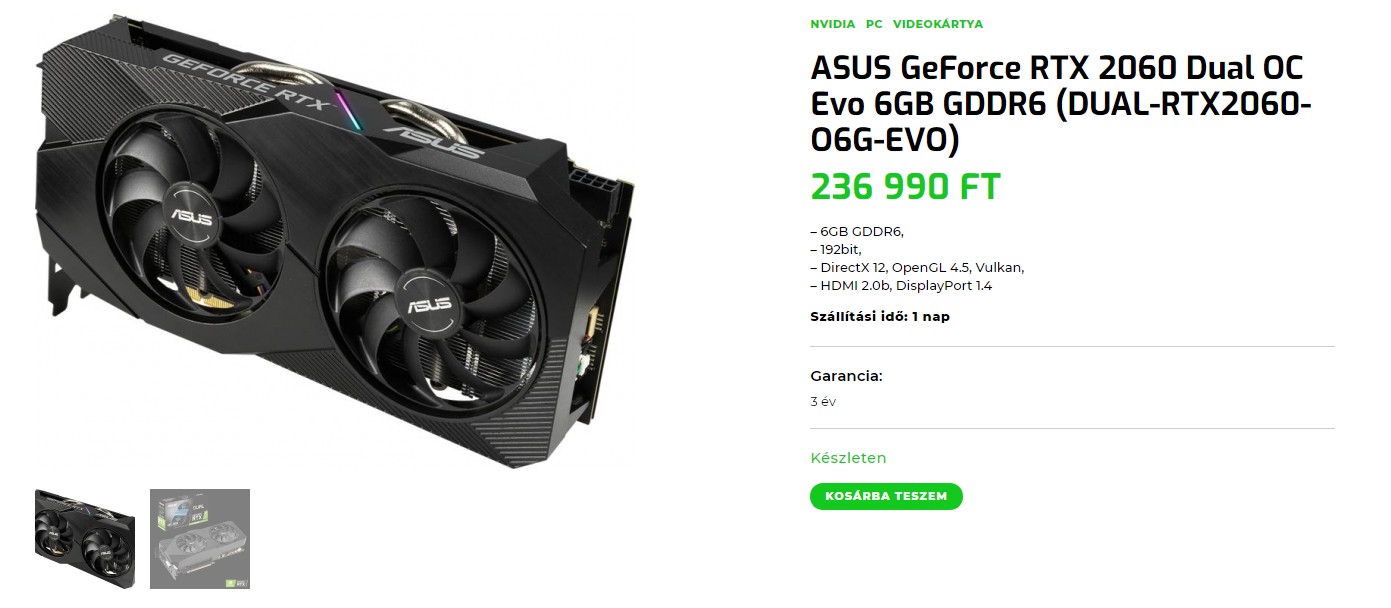
Task: Click the HDMI 2.0b, DisplayPort 1.4 line
Action: point(901,286)
